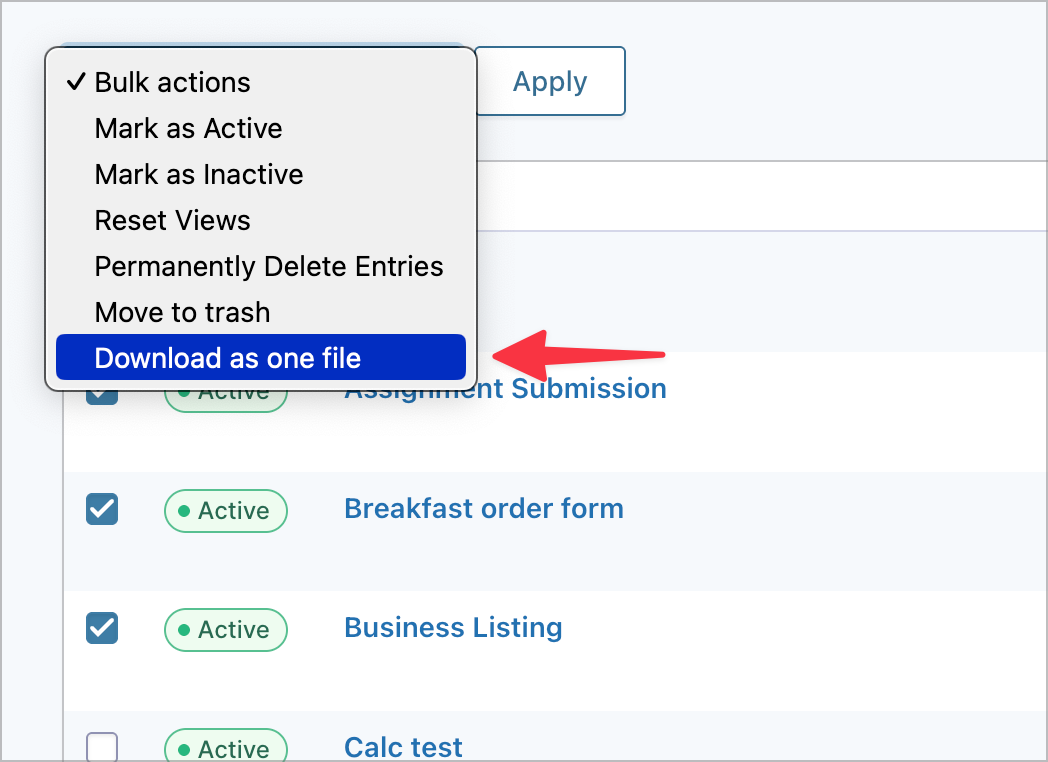The height and width of the screenshot is (762, 1048).
Task: Click the Active badge beside Breakfast order form
Action: (x=225, y=510)
